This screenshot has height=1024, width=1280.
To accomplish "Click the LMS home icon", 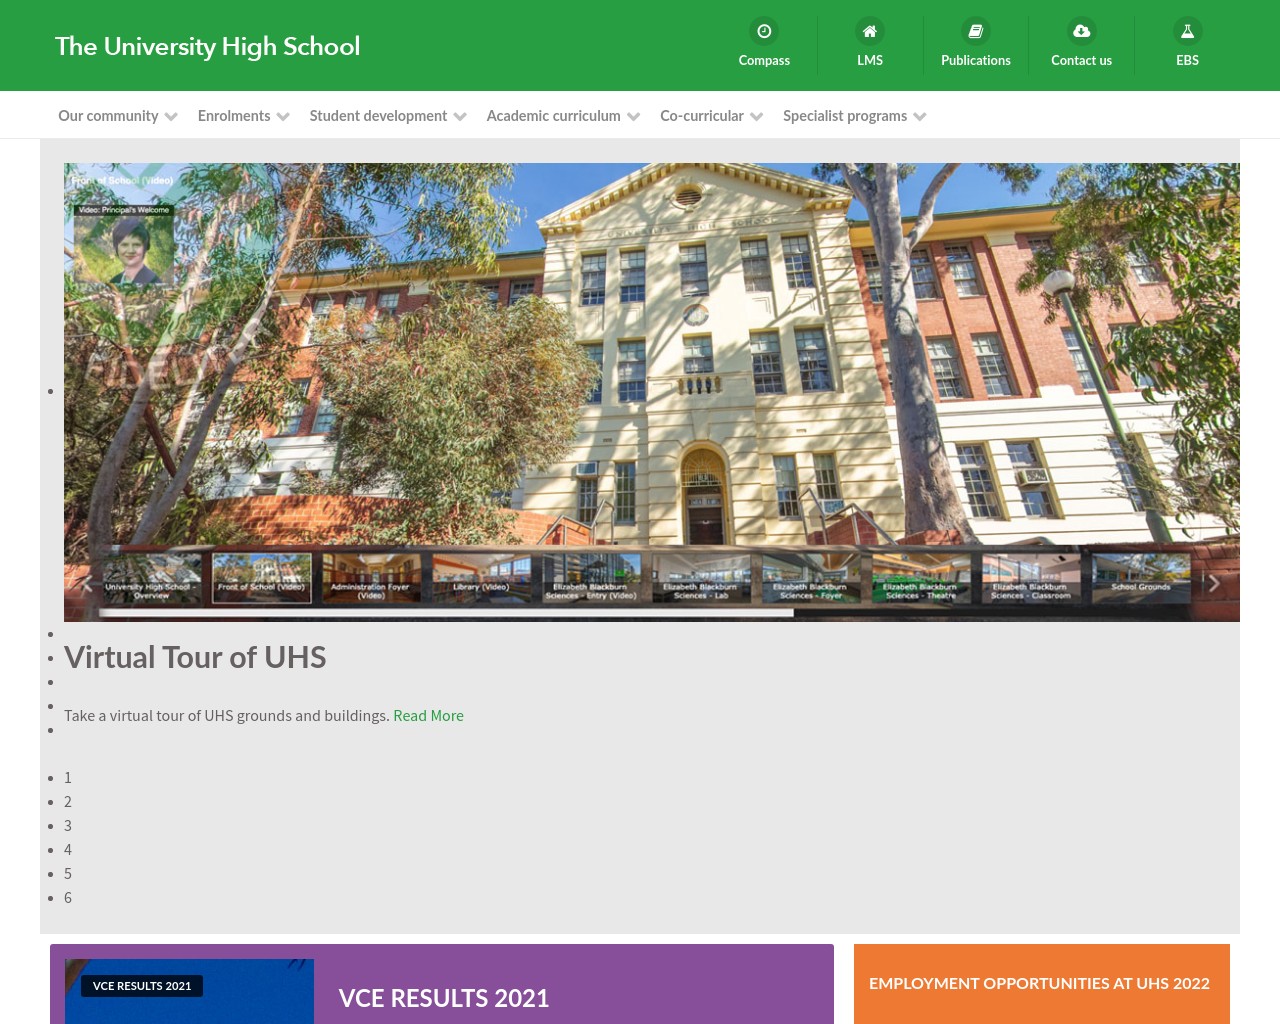I will [x=869, y=31].
